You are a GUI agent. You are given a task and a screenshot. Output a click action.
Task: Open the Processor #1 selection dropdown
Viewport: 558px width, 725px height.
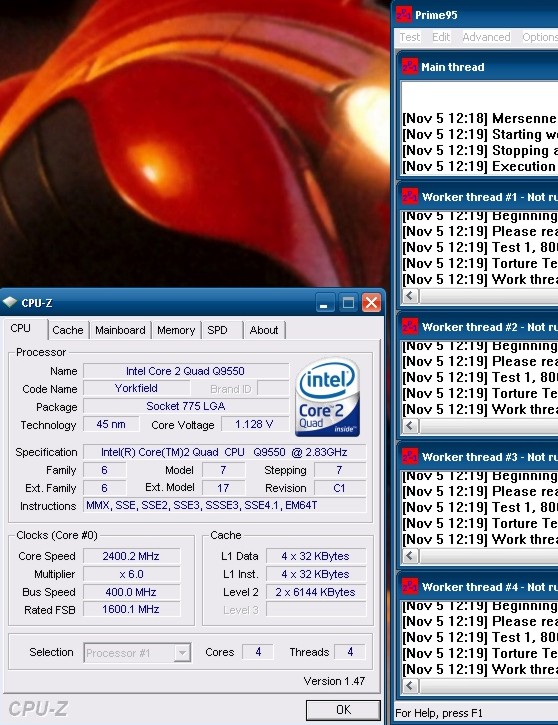pos(137,653)
